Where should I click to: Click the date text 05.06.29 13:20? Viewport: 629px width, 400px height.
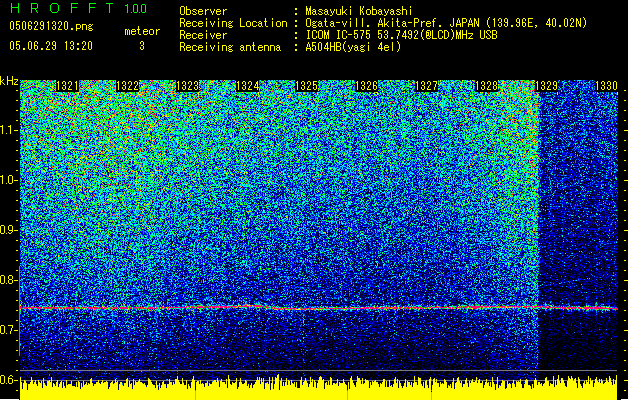pyautogui.click(x=51, y=46)
